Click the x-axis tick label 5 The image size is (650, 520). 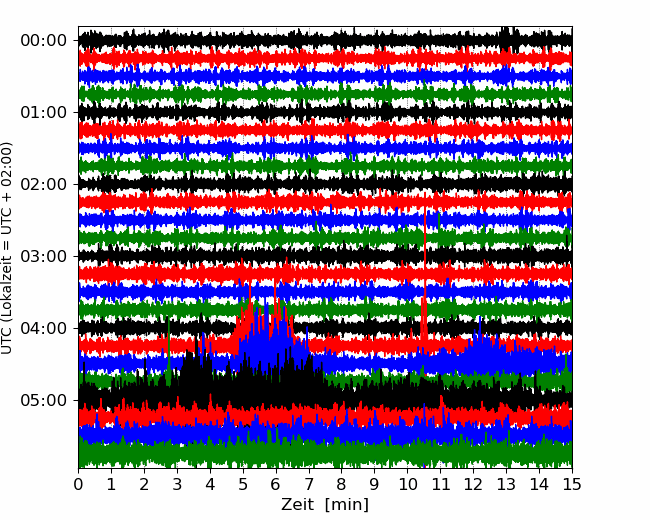[x=243, y=484]
